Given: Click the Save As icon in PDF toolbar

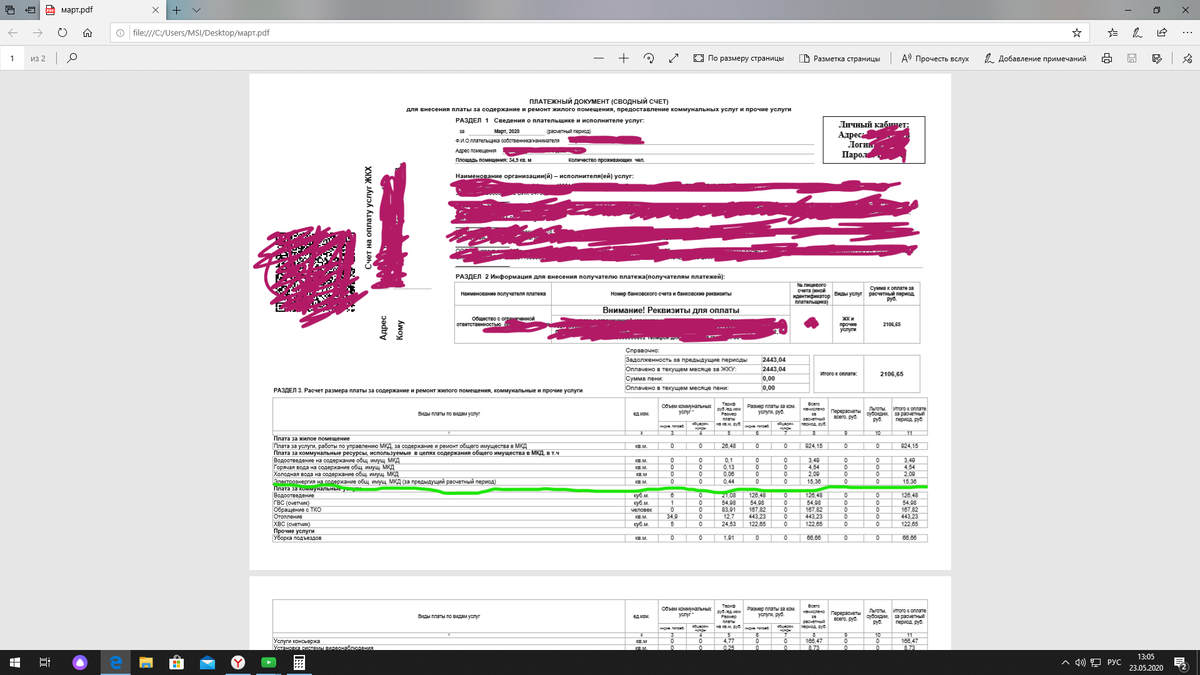Looking at the screenshot, I should tap(1157, 59).
